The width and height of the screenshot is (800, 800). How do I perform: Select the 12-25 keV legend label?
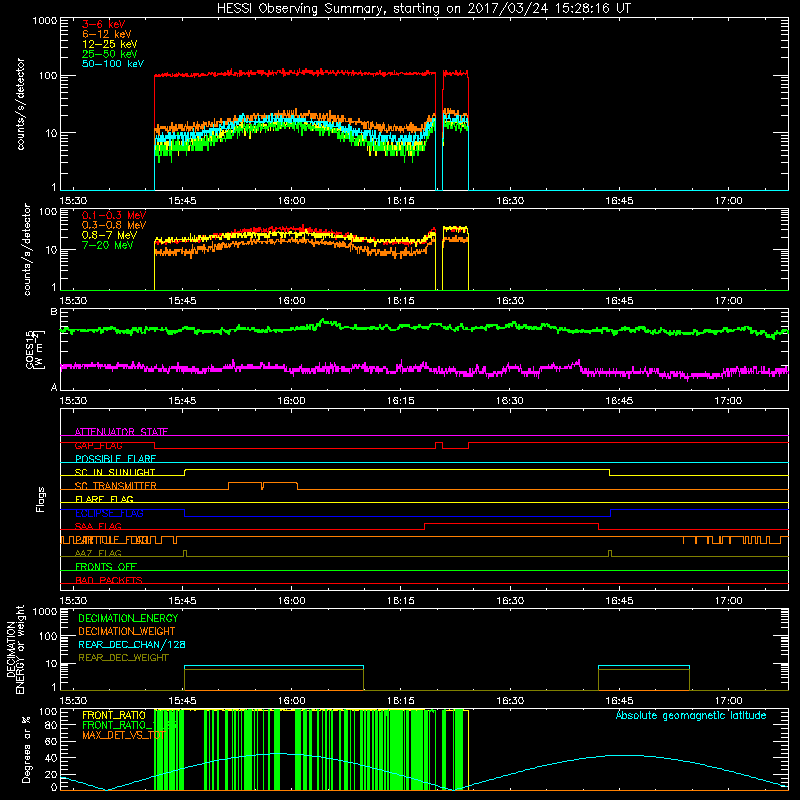110,44
